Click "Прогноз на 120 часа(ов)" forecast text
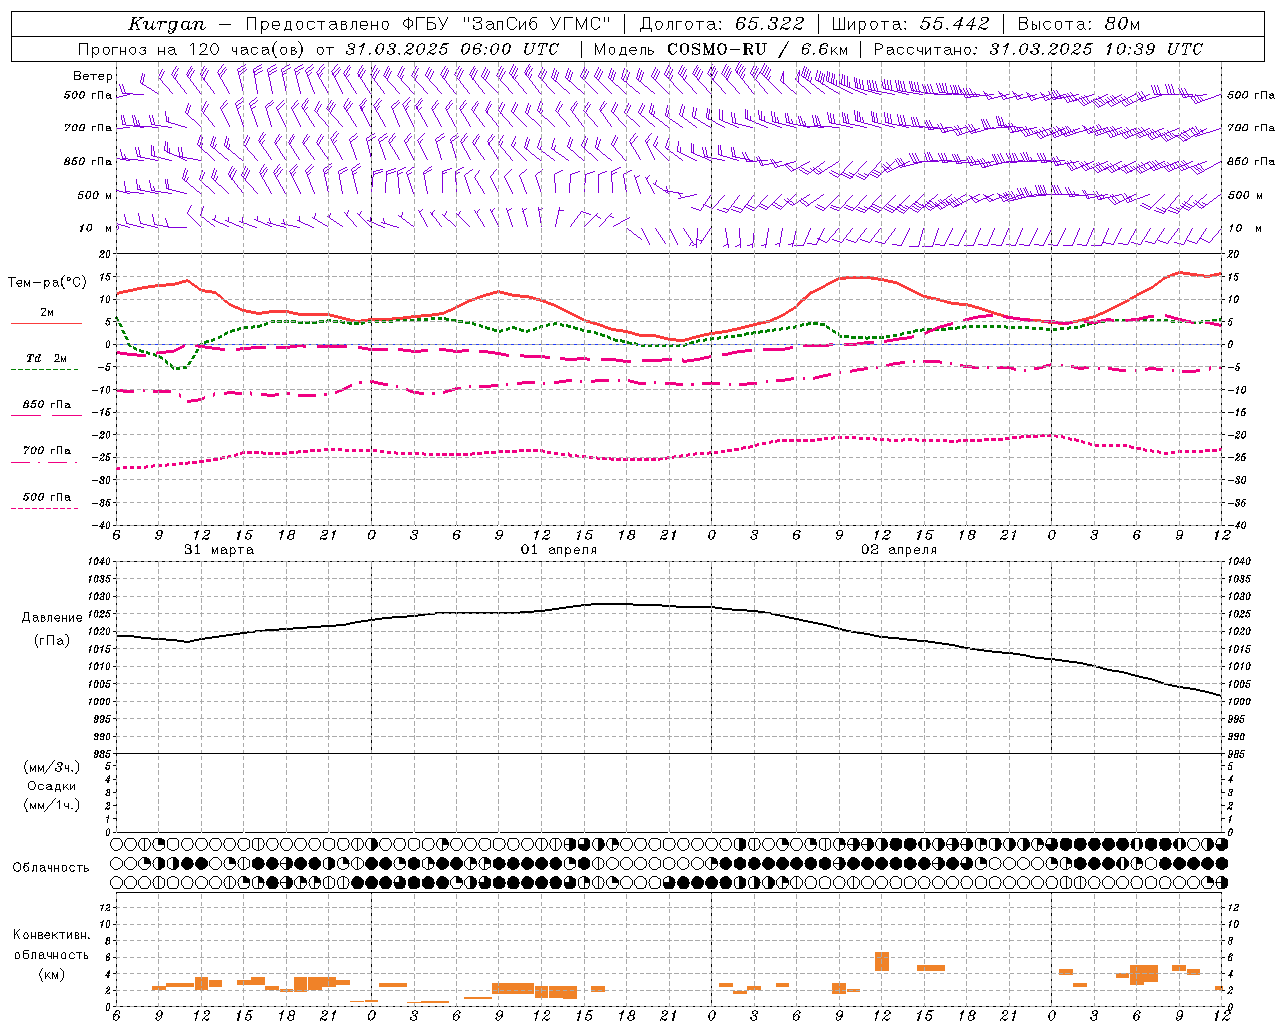 pyautogui.click(x=192, y=49)
